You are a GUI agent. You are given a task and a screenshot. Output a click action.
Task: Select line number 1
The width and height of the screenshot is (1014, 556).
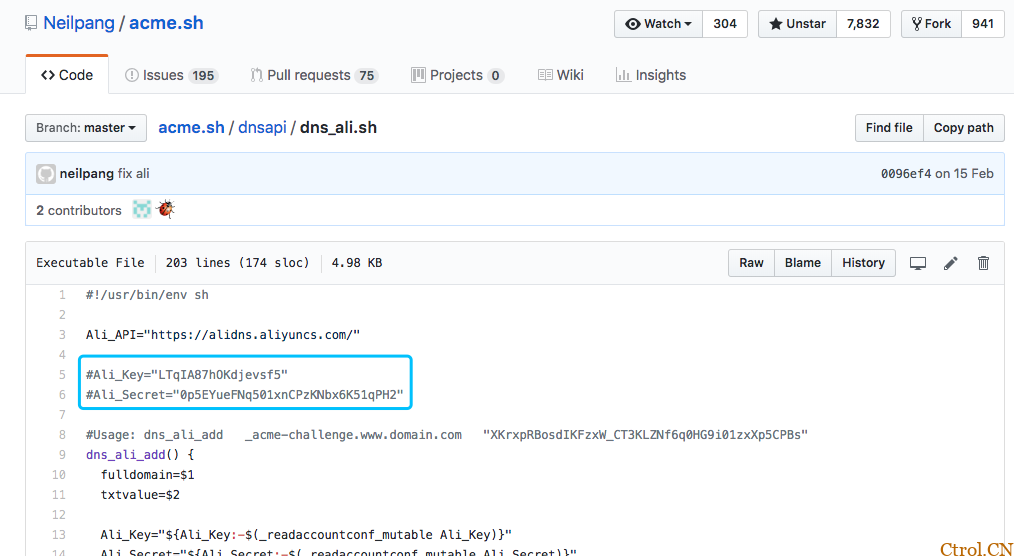click(62, 295)
